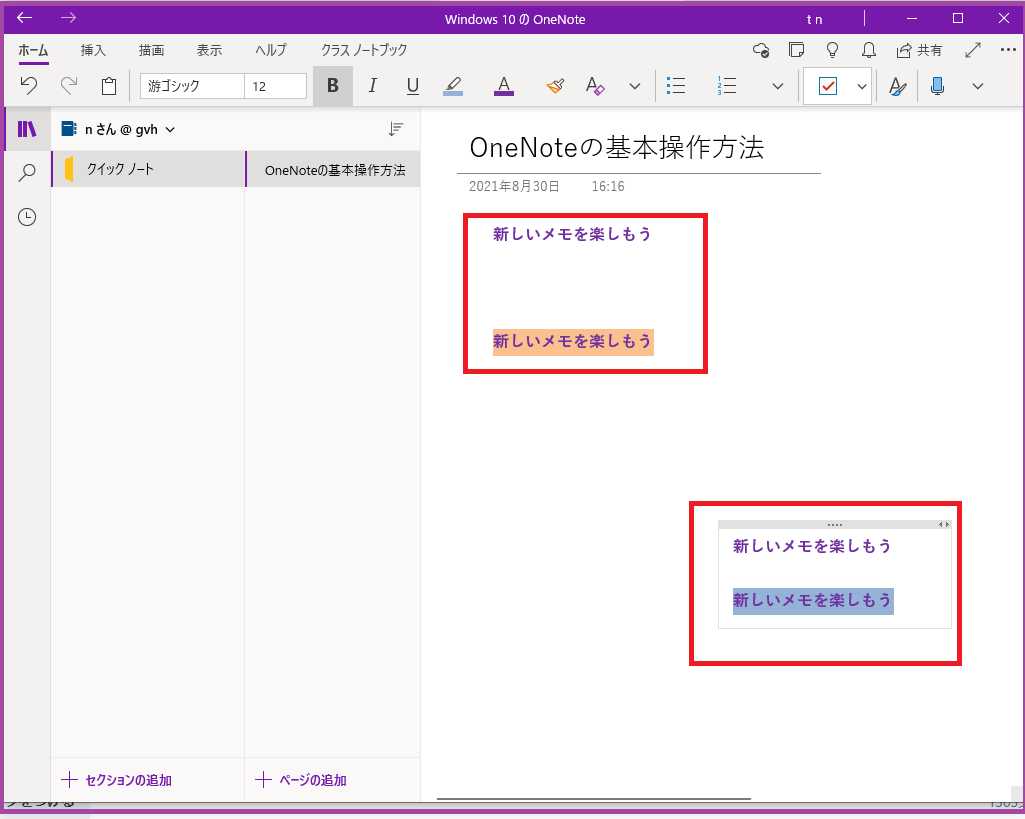
Task: Toggle underline formatting
Action: click(412, 86)
